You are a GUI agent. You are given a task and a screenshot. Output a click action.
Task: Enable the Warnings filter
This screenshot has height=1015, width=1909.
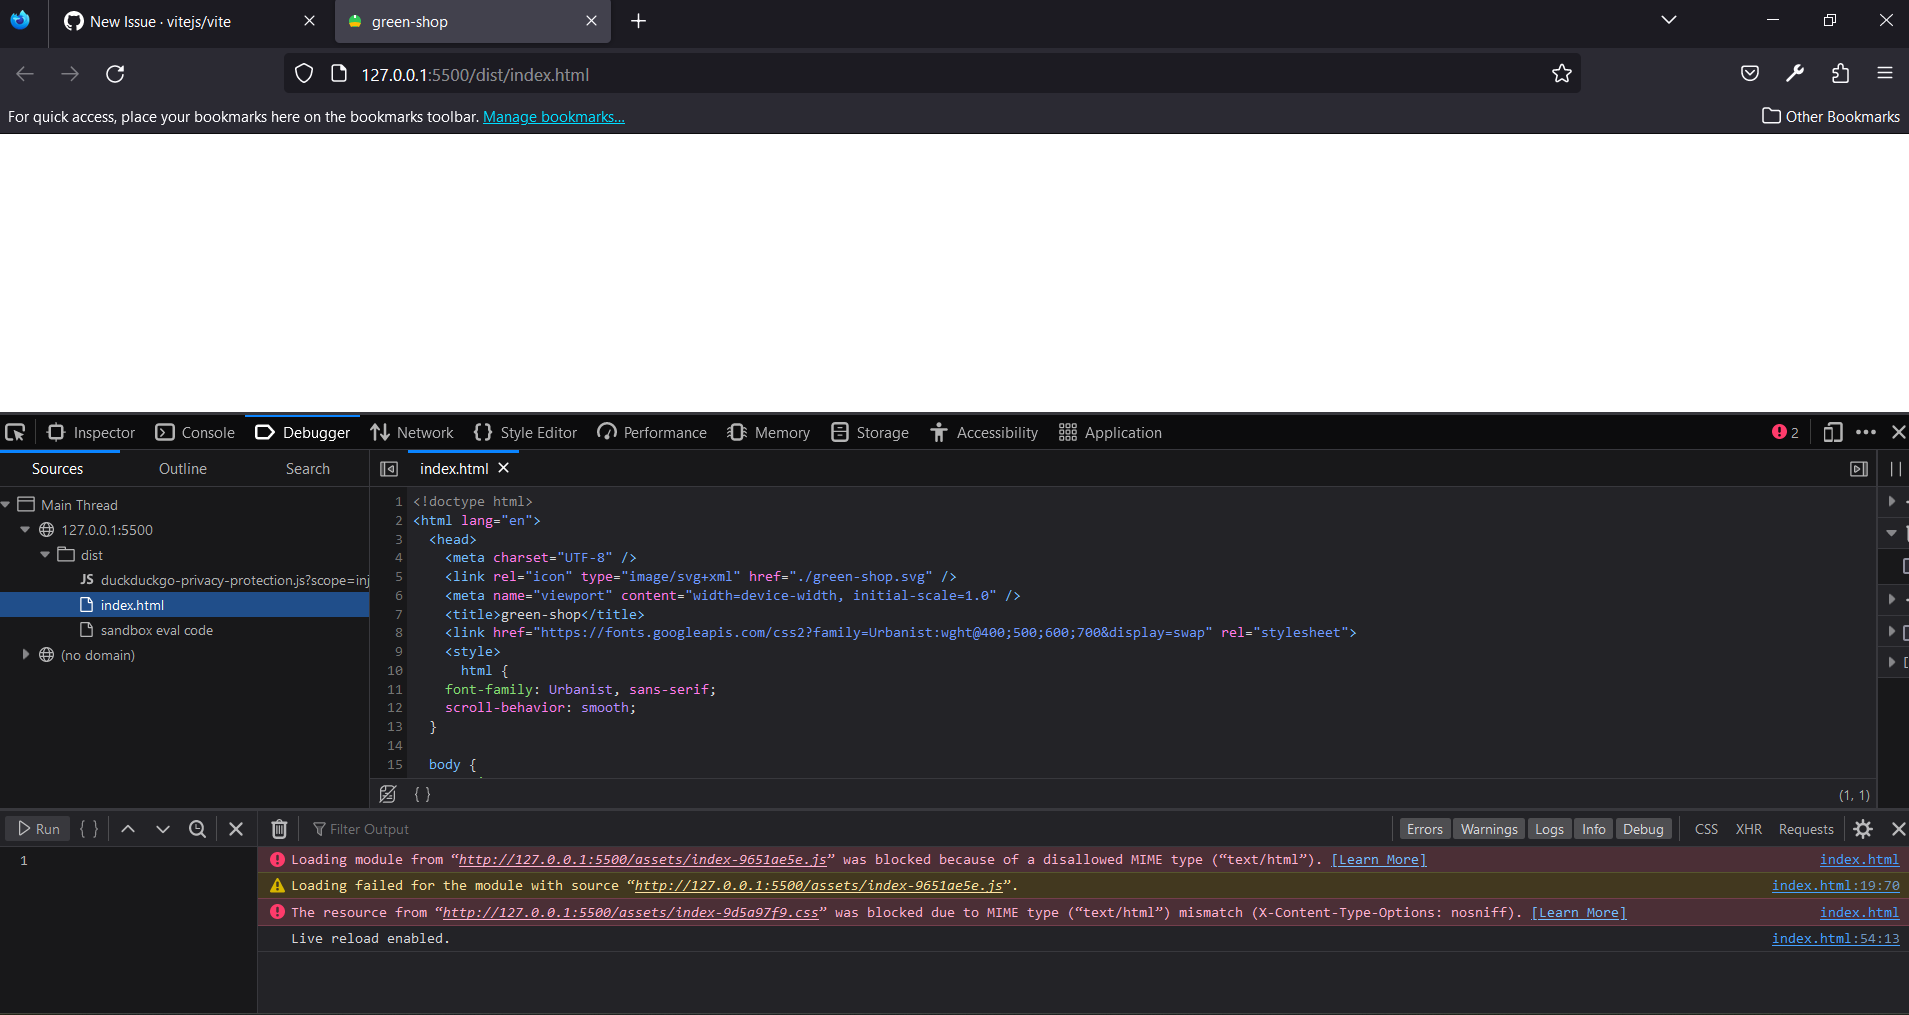tap(1488, 828)
